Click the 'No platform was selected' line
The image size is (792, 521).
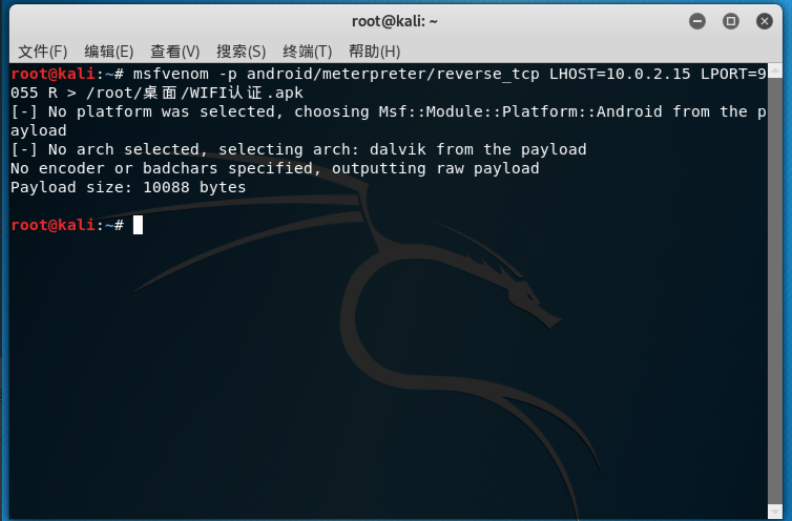[x=388, y=121]
